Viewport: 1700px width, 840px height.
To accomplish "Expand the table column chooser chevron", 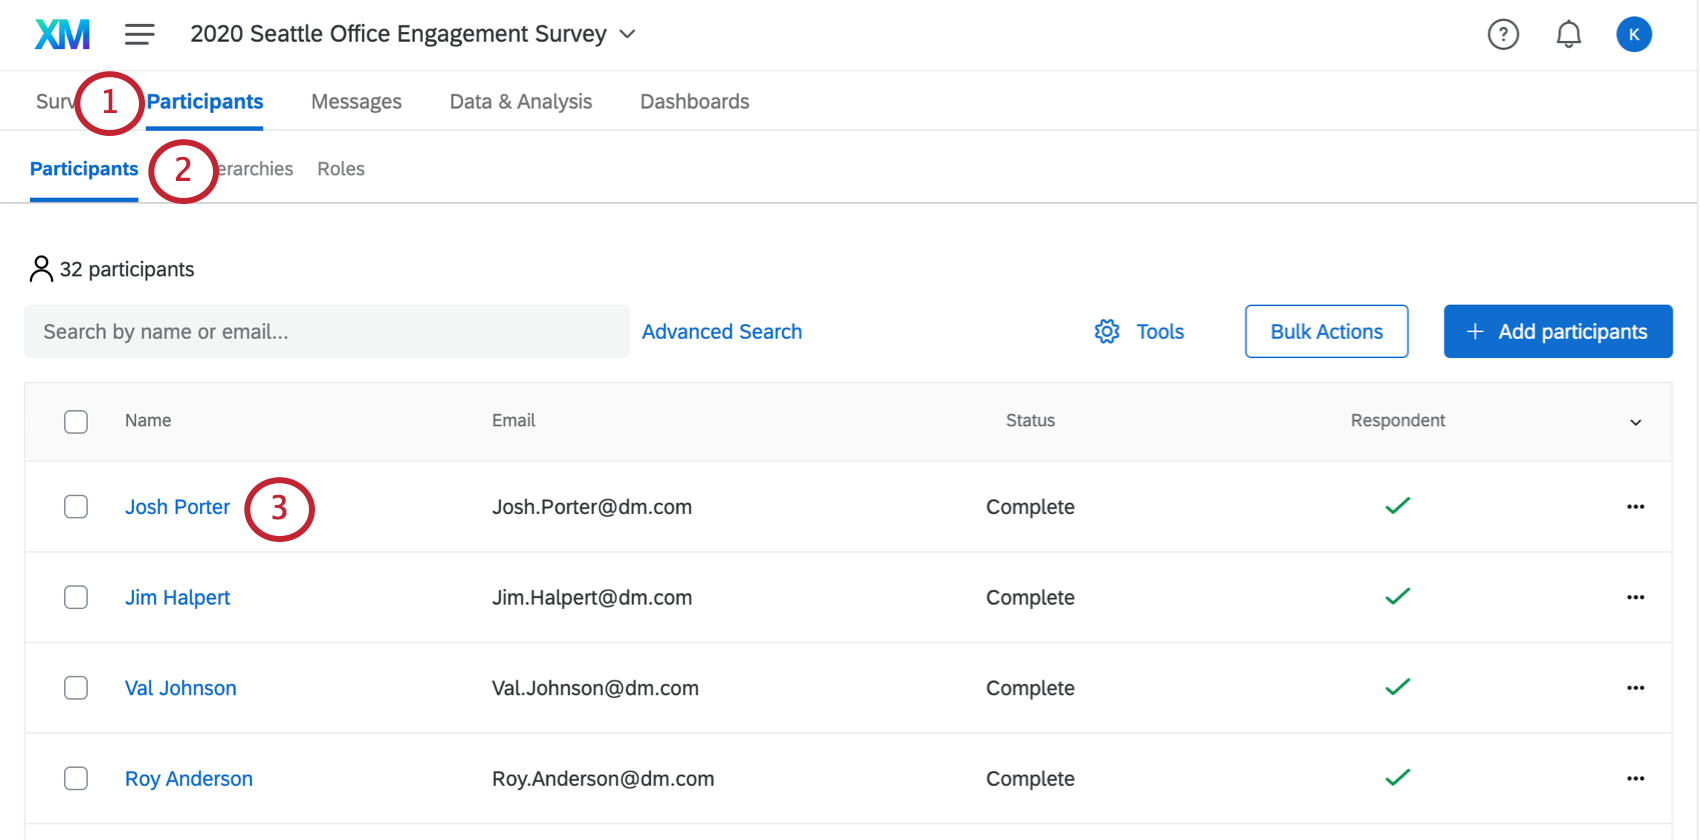I will pos(1635,422).
